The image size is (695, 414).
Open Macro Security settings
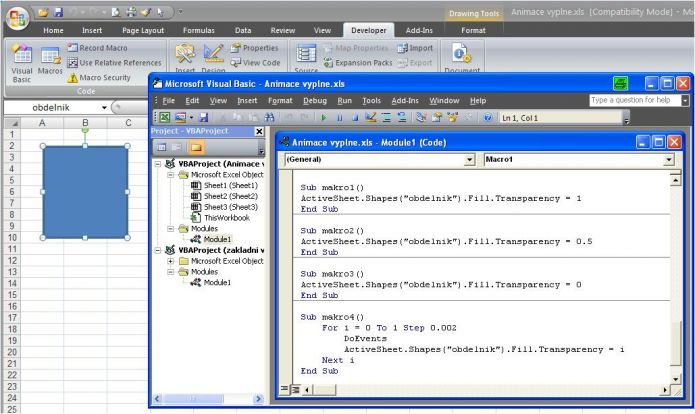(x=99, y=78)
